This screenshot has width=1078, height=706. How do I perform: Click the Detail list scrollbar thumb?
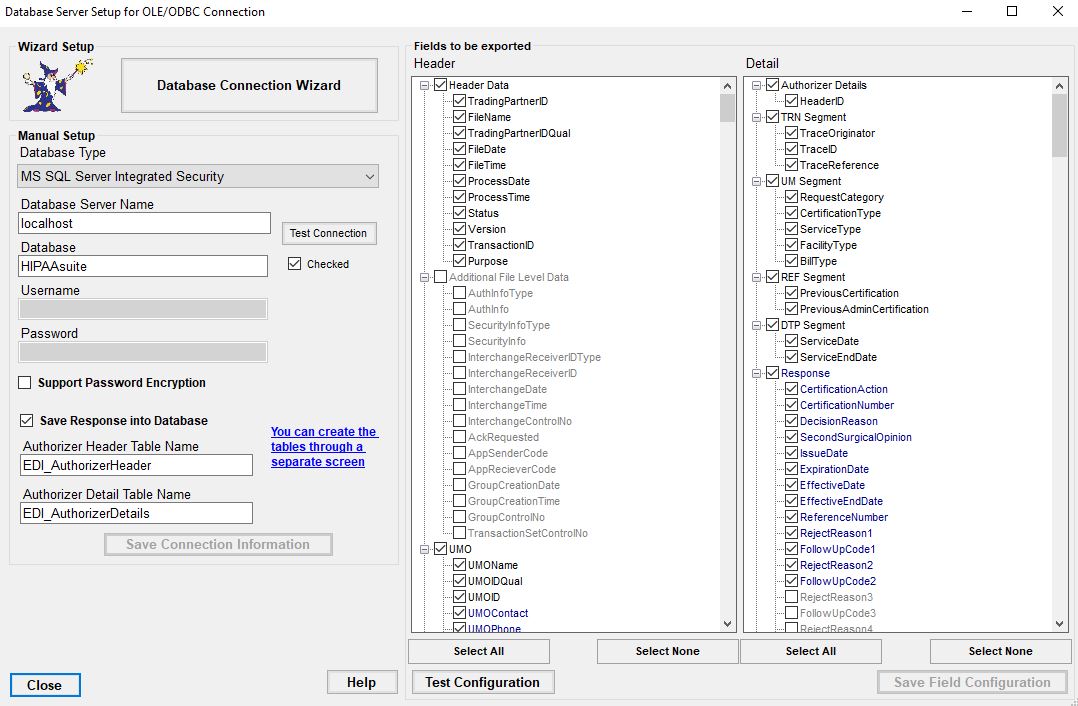(1059, 125)
